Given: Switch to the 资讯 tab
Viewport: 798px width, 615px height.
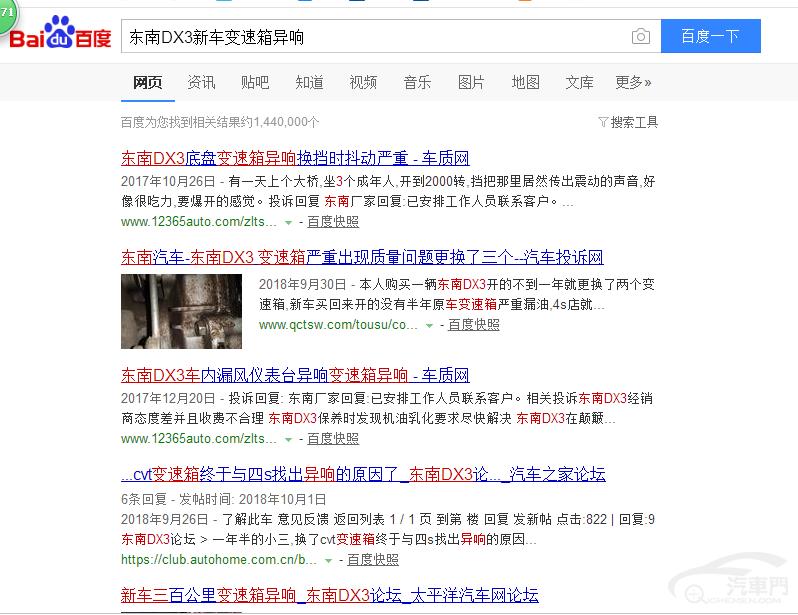Looking at the screenshot, I should click(x=202, y=82).
